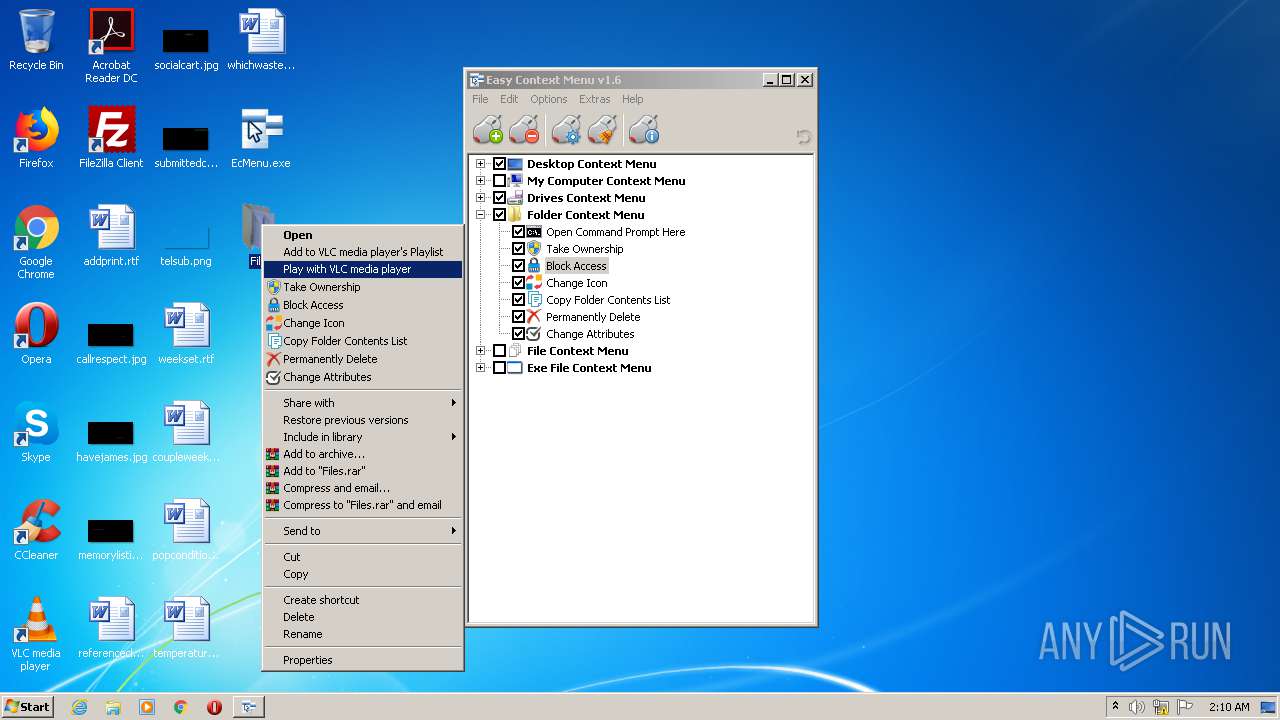The image size is (1280, 720).
Task: Select the weekset.rtf document icon
Action: pos(186,334)
